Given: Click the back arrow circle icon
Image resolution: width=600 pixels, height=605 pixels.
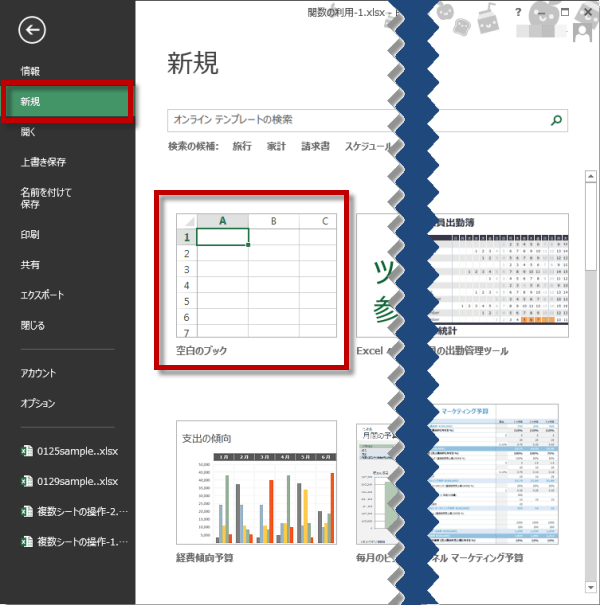Looking at the screenshot, I should pos(32,30).
